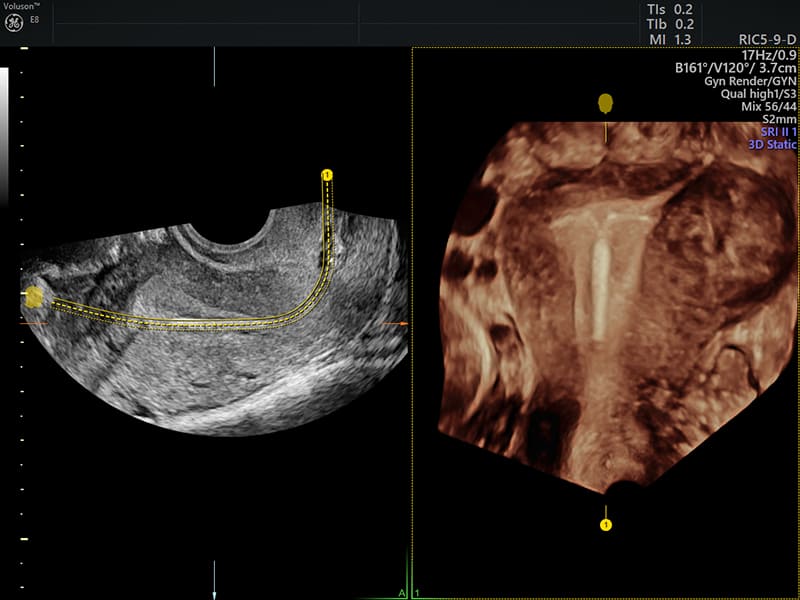The width and height of the screenshot is (800, 600).
Task: Click the curved yellow trace line midpoint
Action: coord(200,324)
